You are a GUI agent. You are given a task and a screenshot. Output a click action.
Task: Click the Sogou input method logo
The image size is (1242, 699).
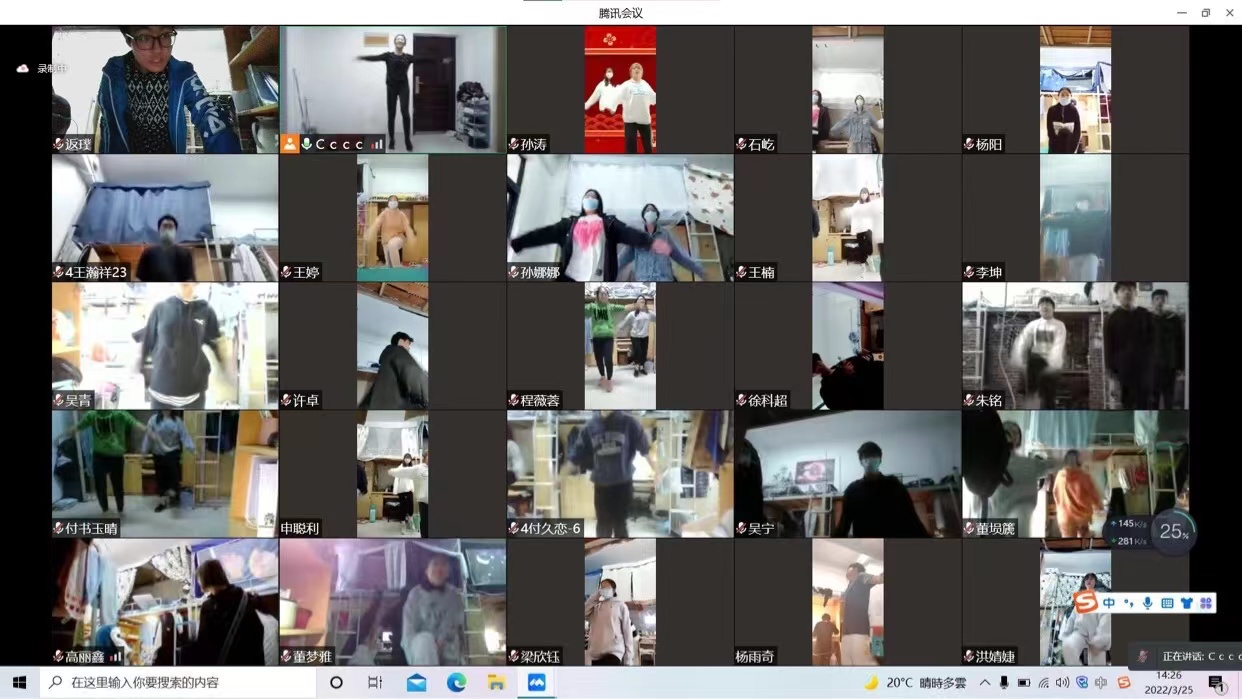click(x=1086, y=602)
